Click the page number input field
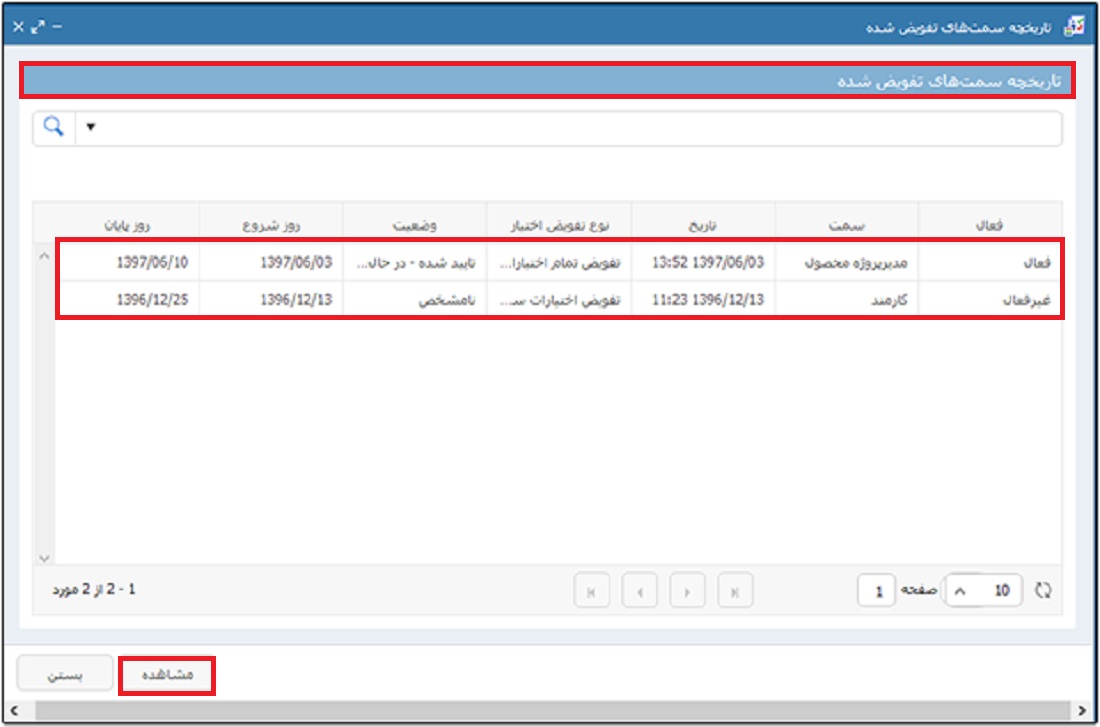The width and height of the screenshot is (1100, 727). coord(877,591)
